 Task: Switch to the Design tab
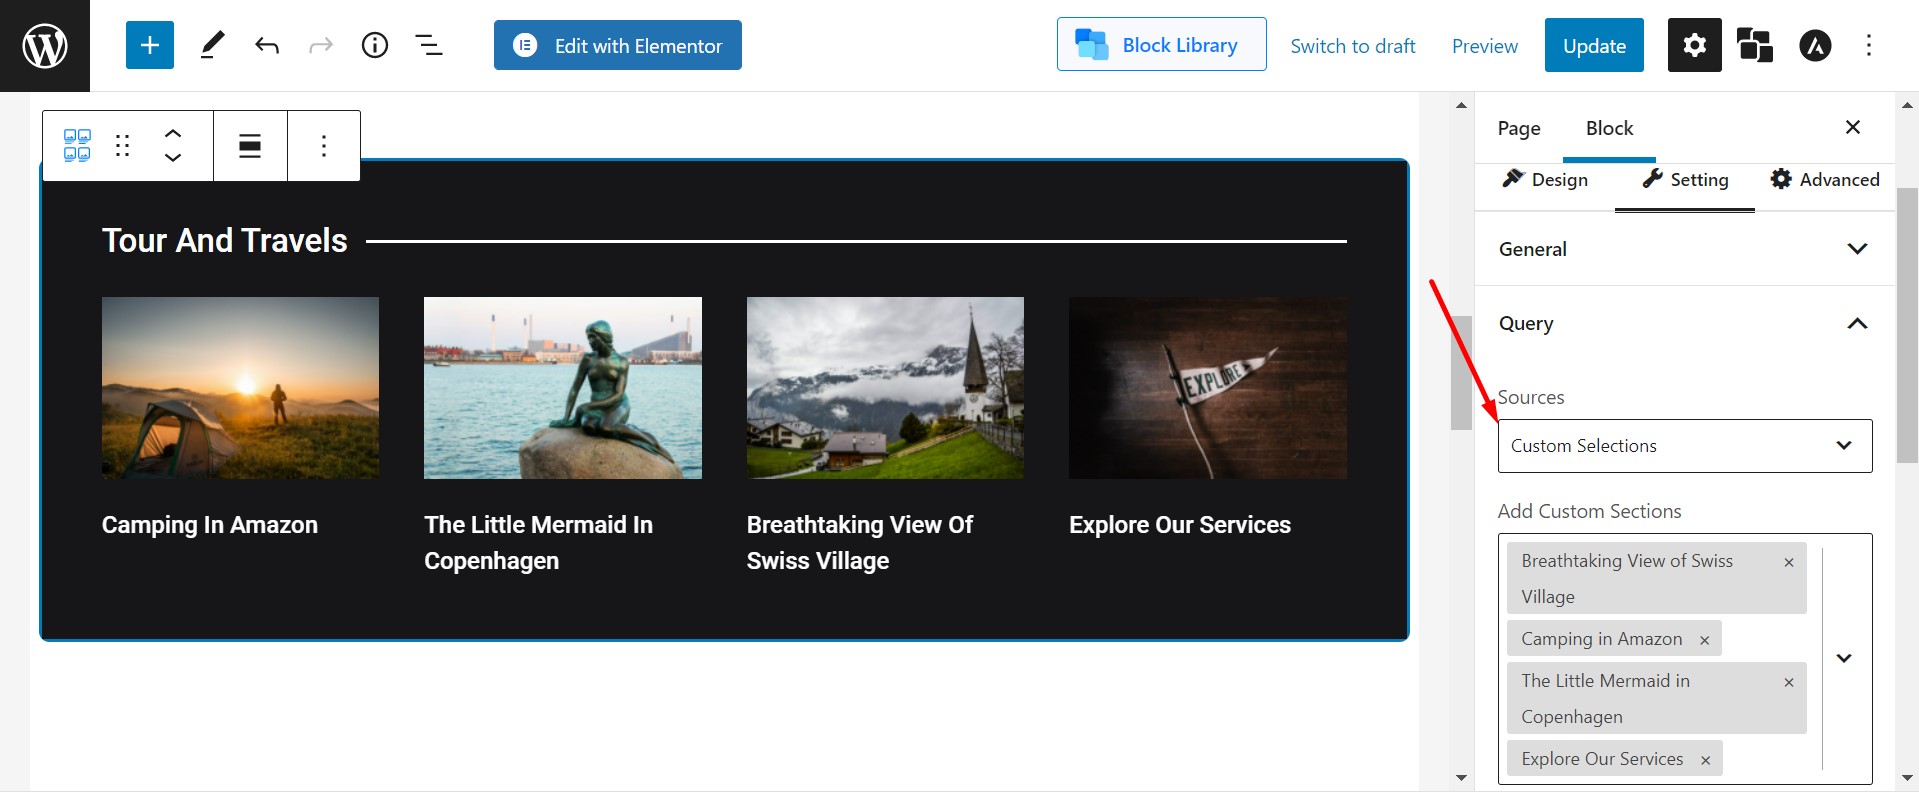(x=1545, y=180)
